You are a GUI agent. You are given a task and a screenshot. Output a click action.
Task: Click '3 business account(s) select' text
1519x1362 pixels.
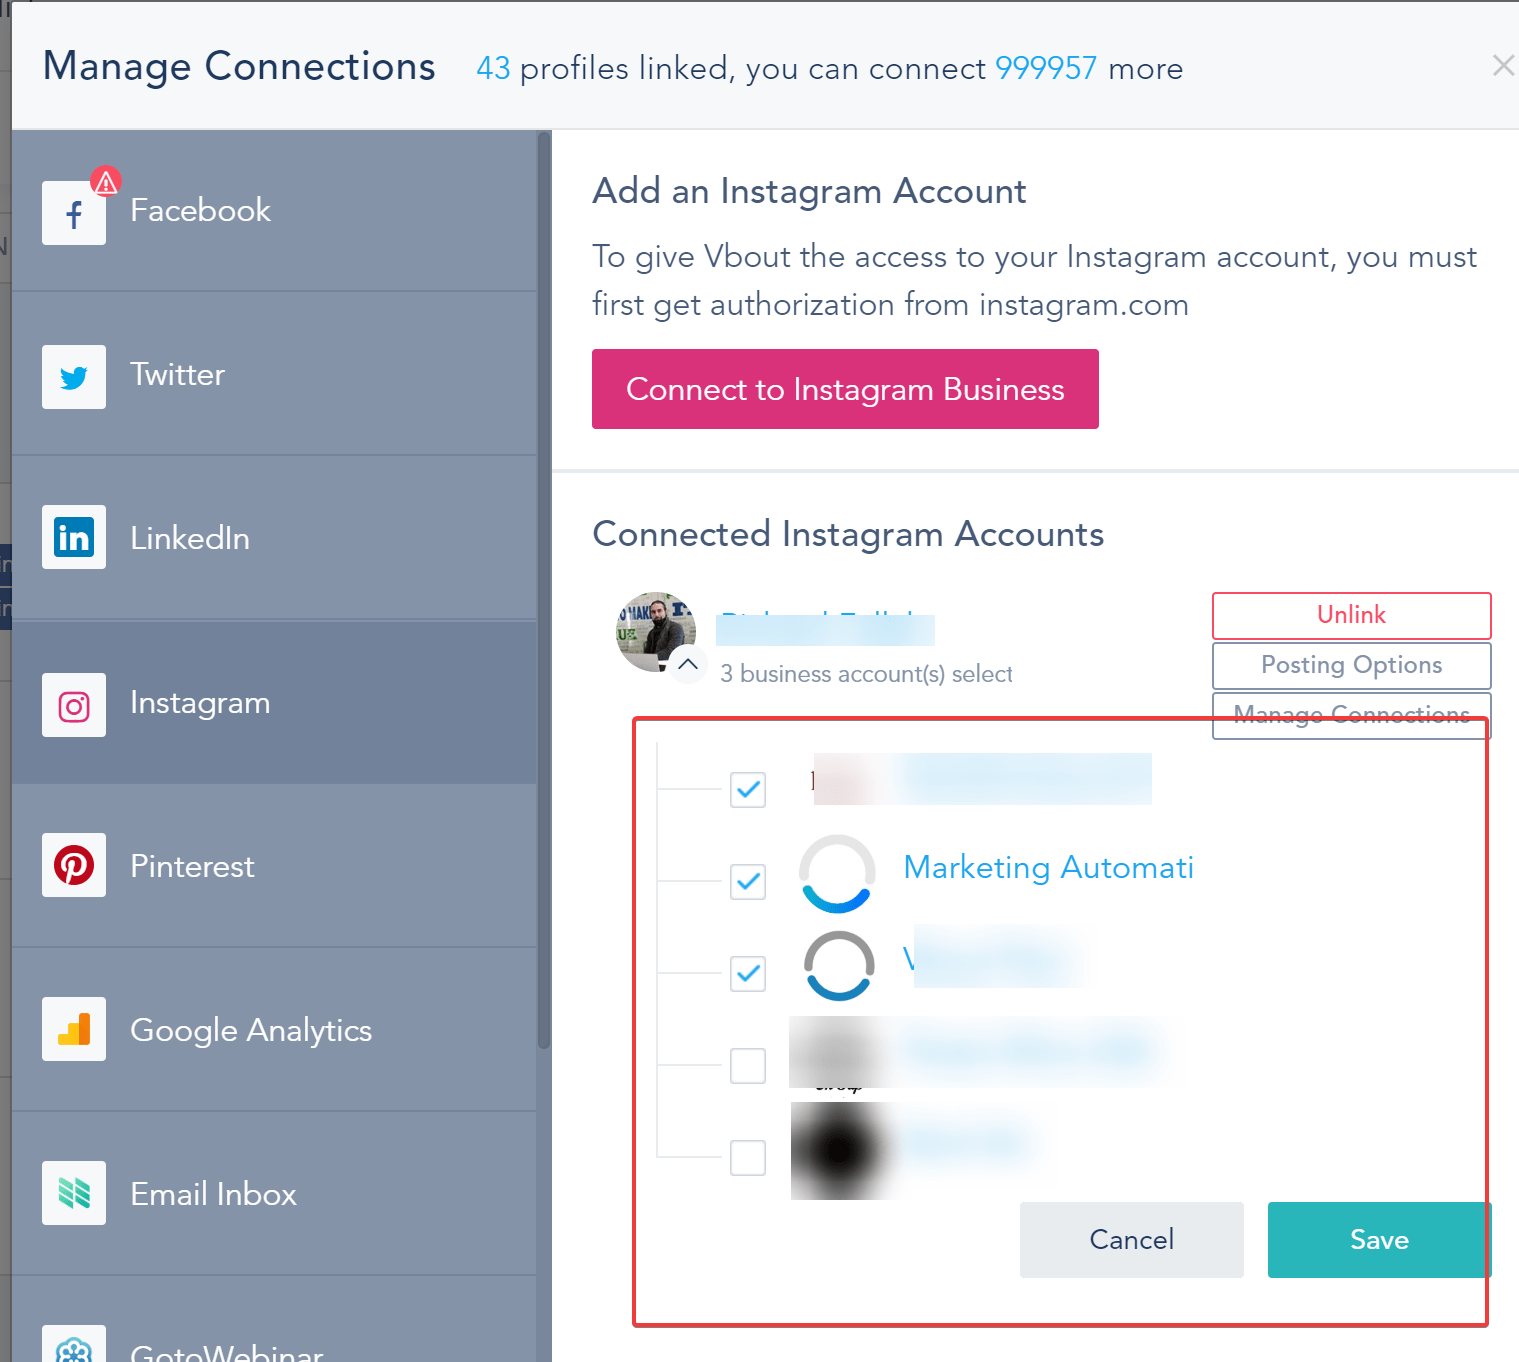point(866,674)
